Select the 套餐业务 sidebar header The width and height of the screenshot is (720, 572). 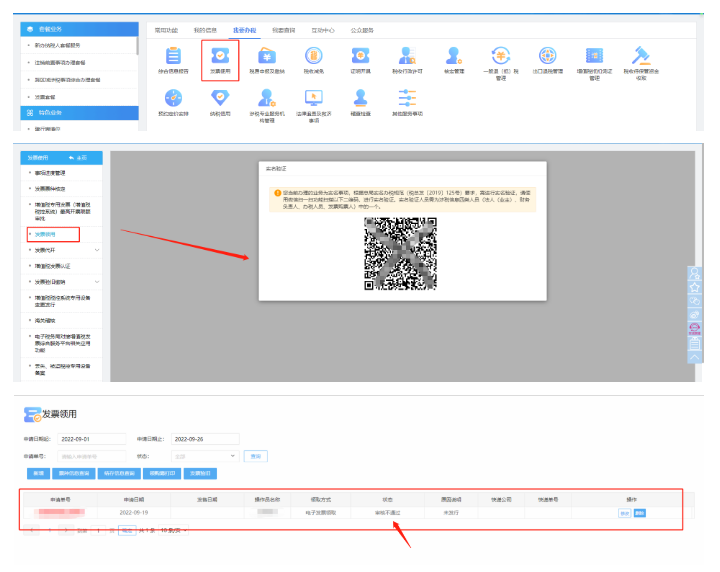(79, 29)
